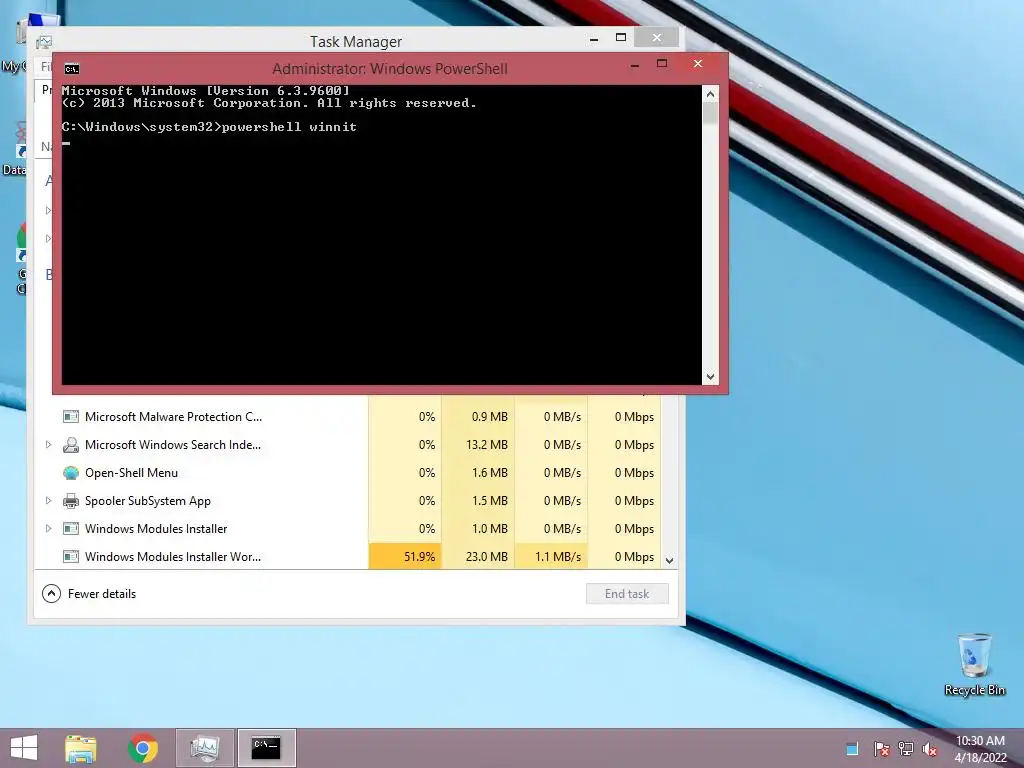The height and width of the screenshot is (768, 1024).
Task: Click the 1.1 MB/s disk cell
Action: [551, 557]
